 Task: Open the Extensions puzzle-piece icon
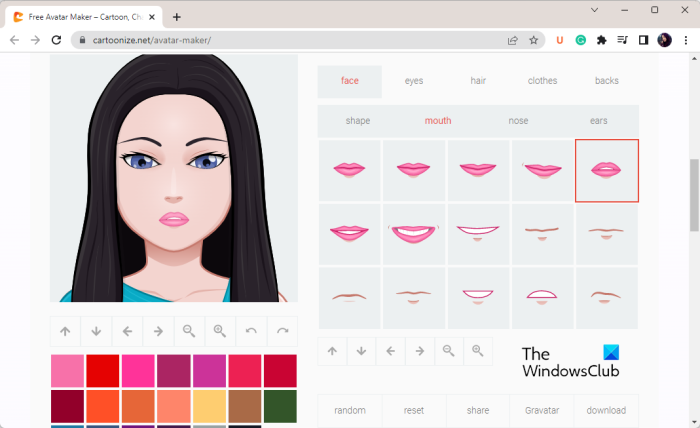(x=601, y=40)
